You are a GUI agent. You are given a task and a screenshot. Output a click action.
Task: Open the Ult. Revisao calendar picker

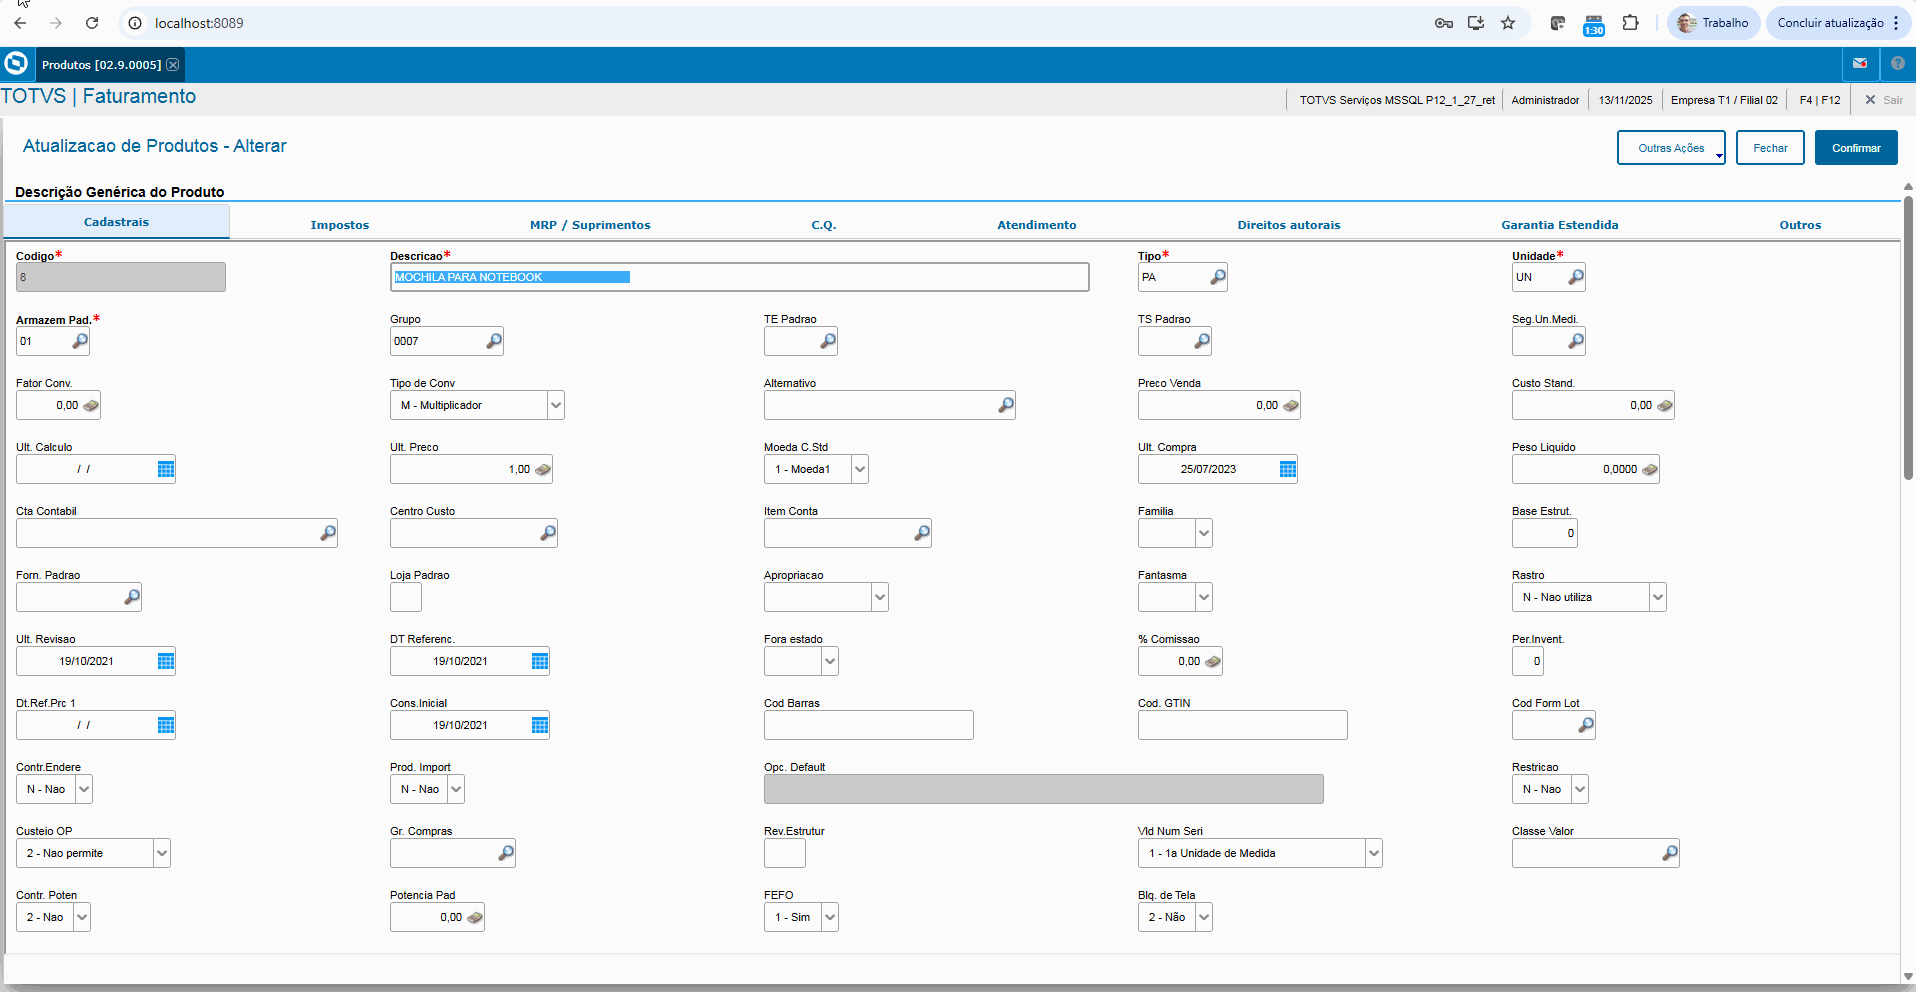pos(166,661)
